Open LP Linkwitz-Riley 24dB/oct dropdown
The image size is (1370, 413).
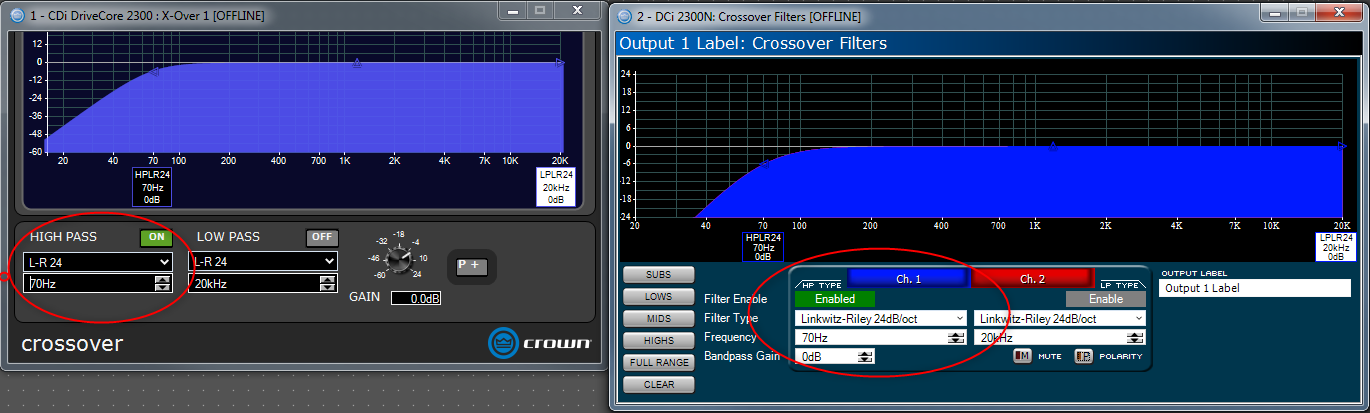[x=1060, y=318]
